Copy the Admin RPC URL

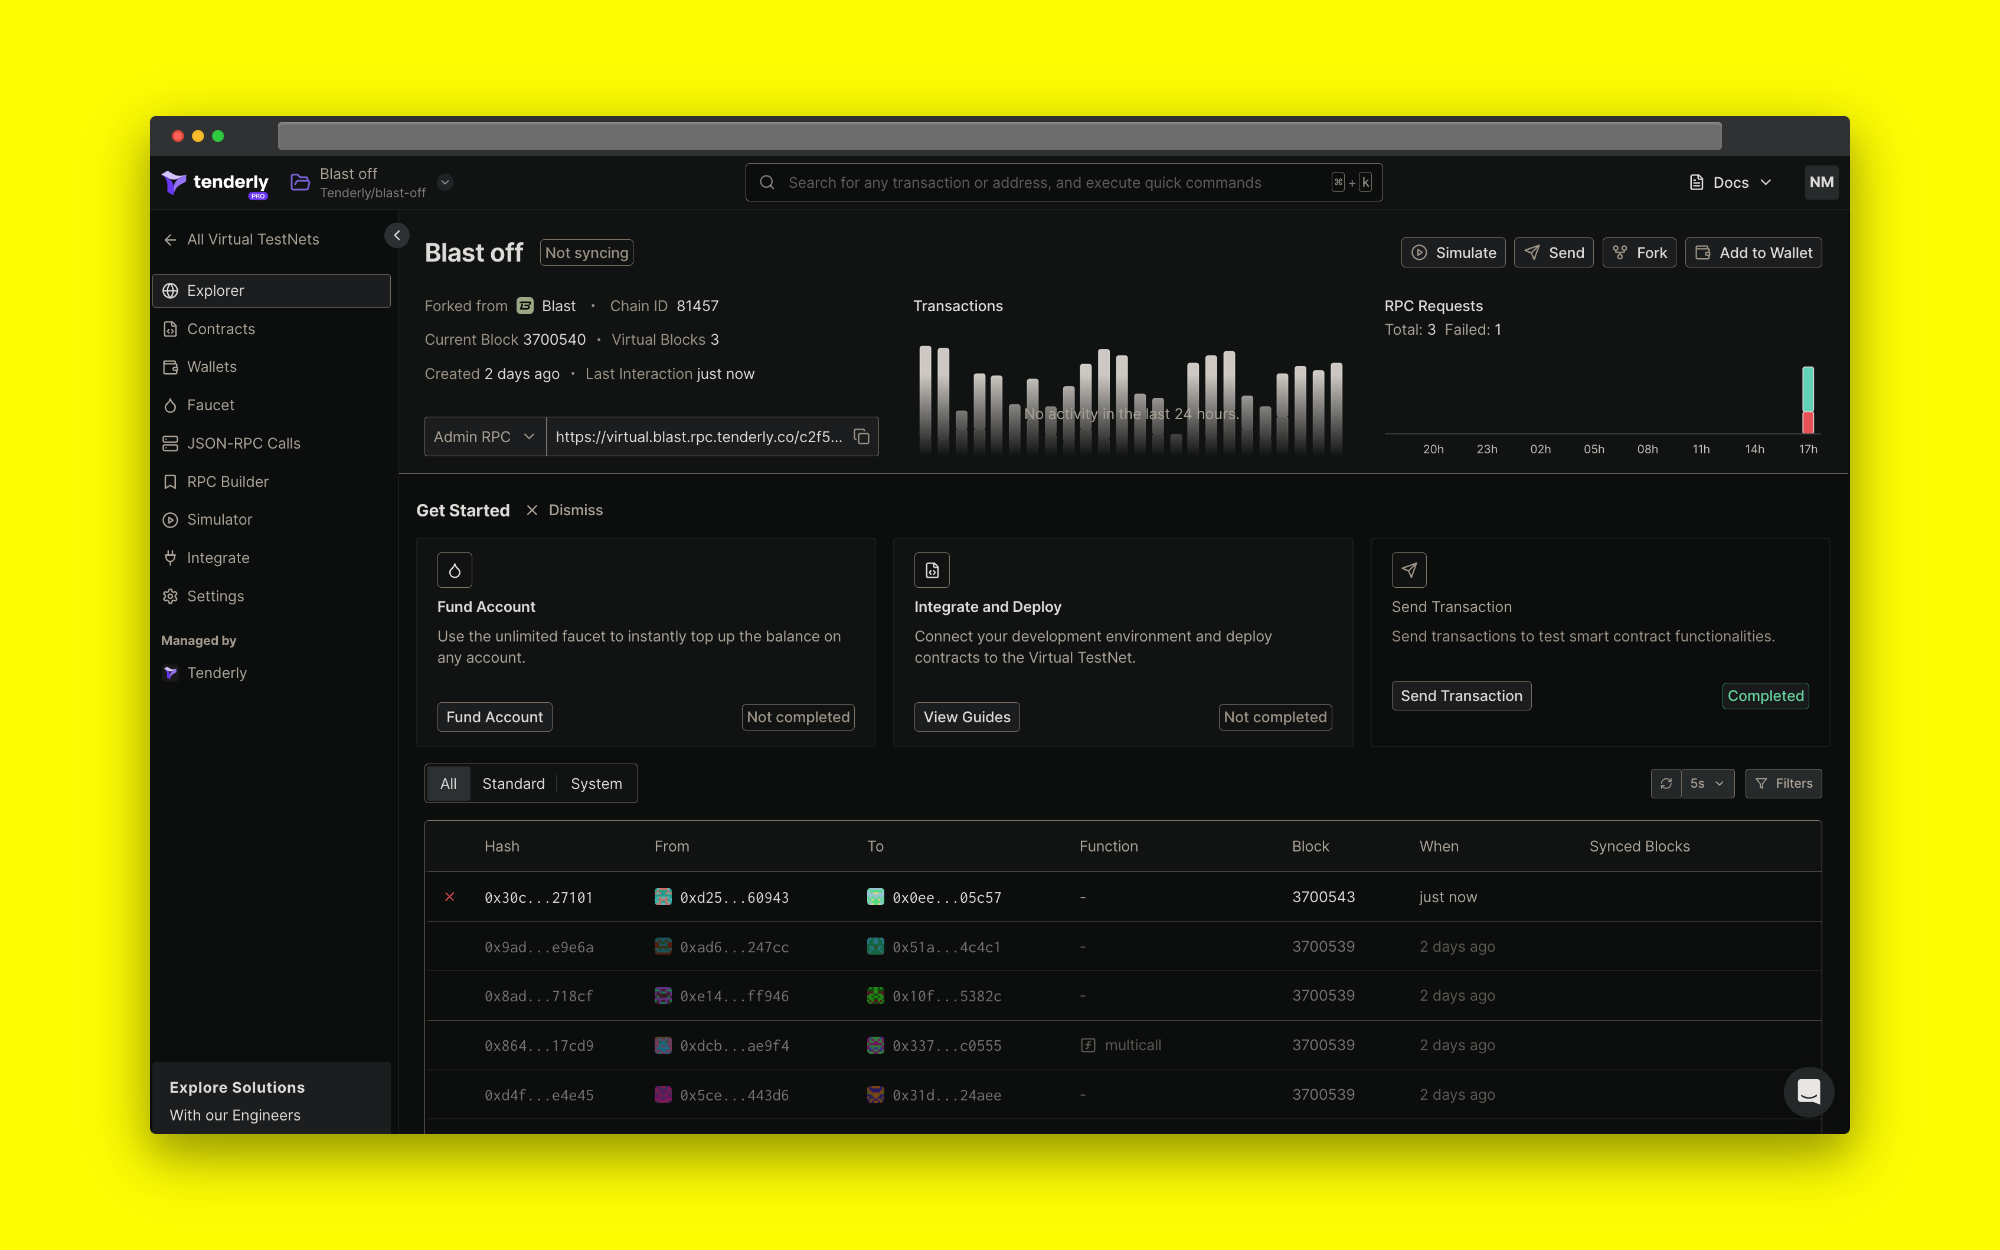(x=862, y=436)
